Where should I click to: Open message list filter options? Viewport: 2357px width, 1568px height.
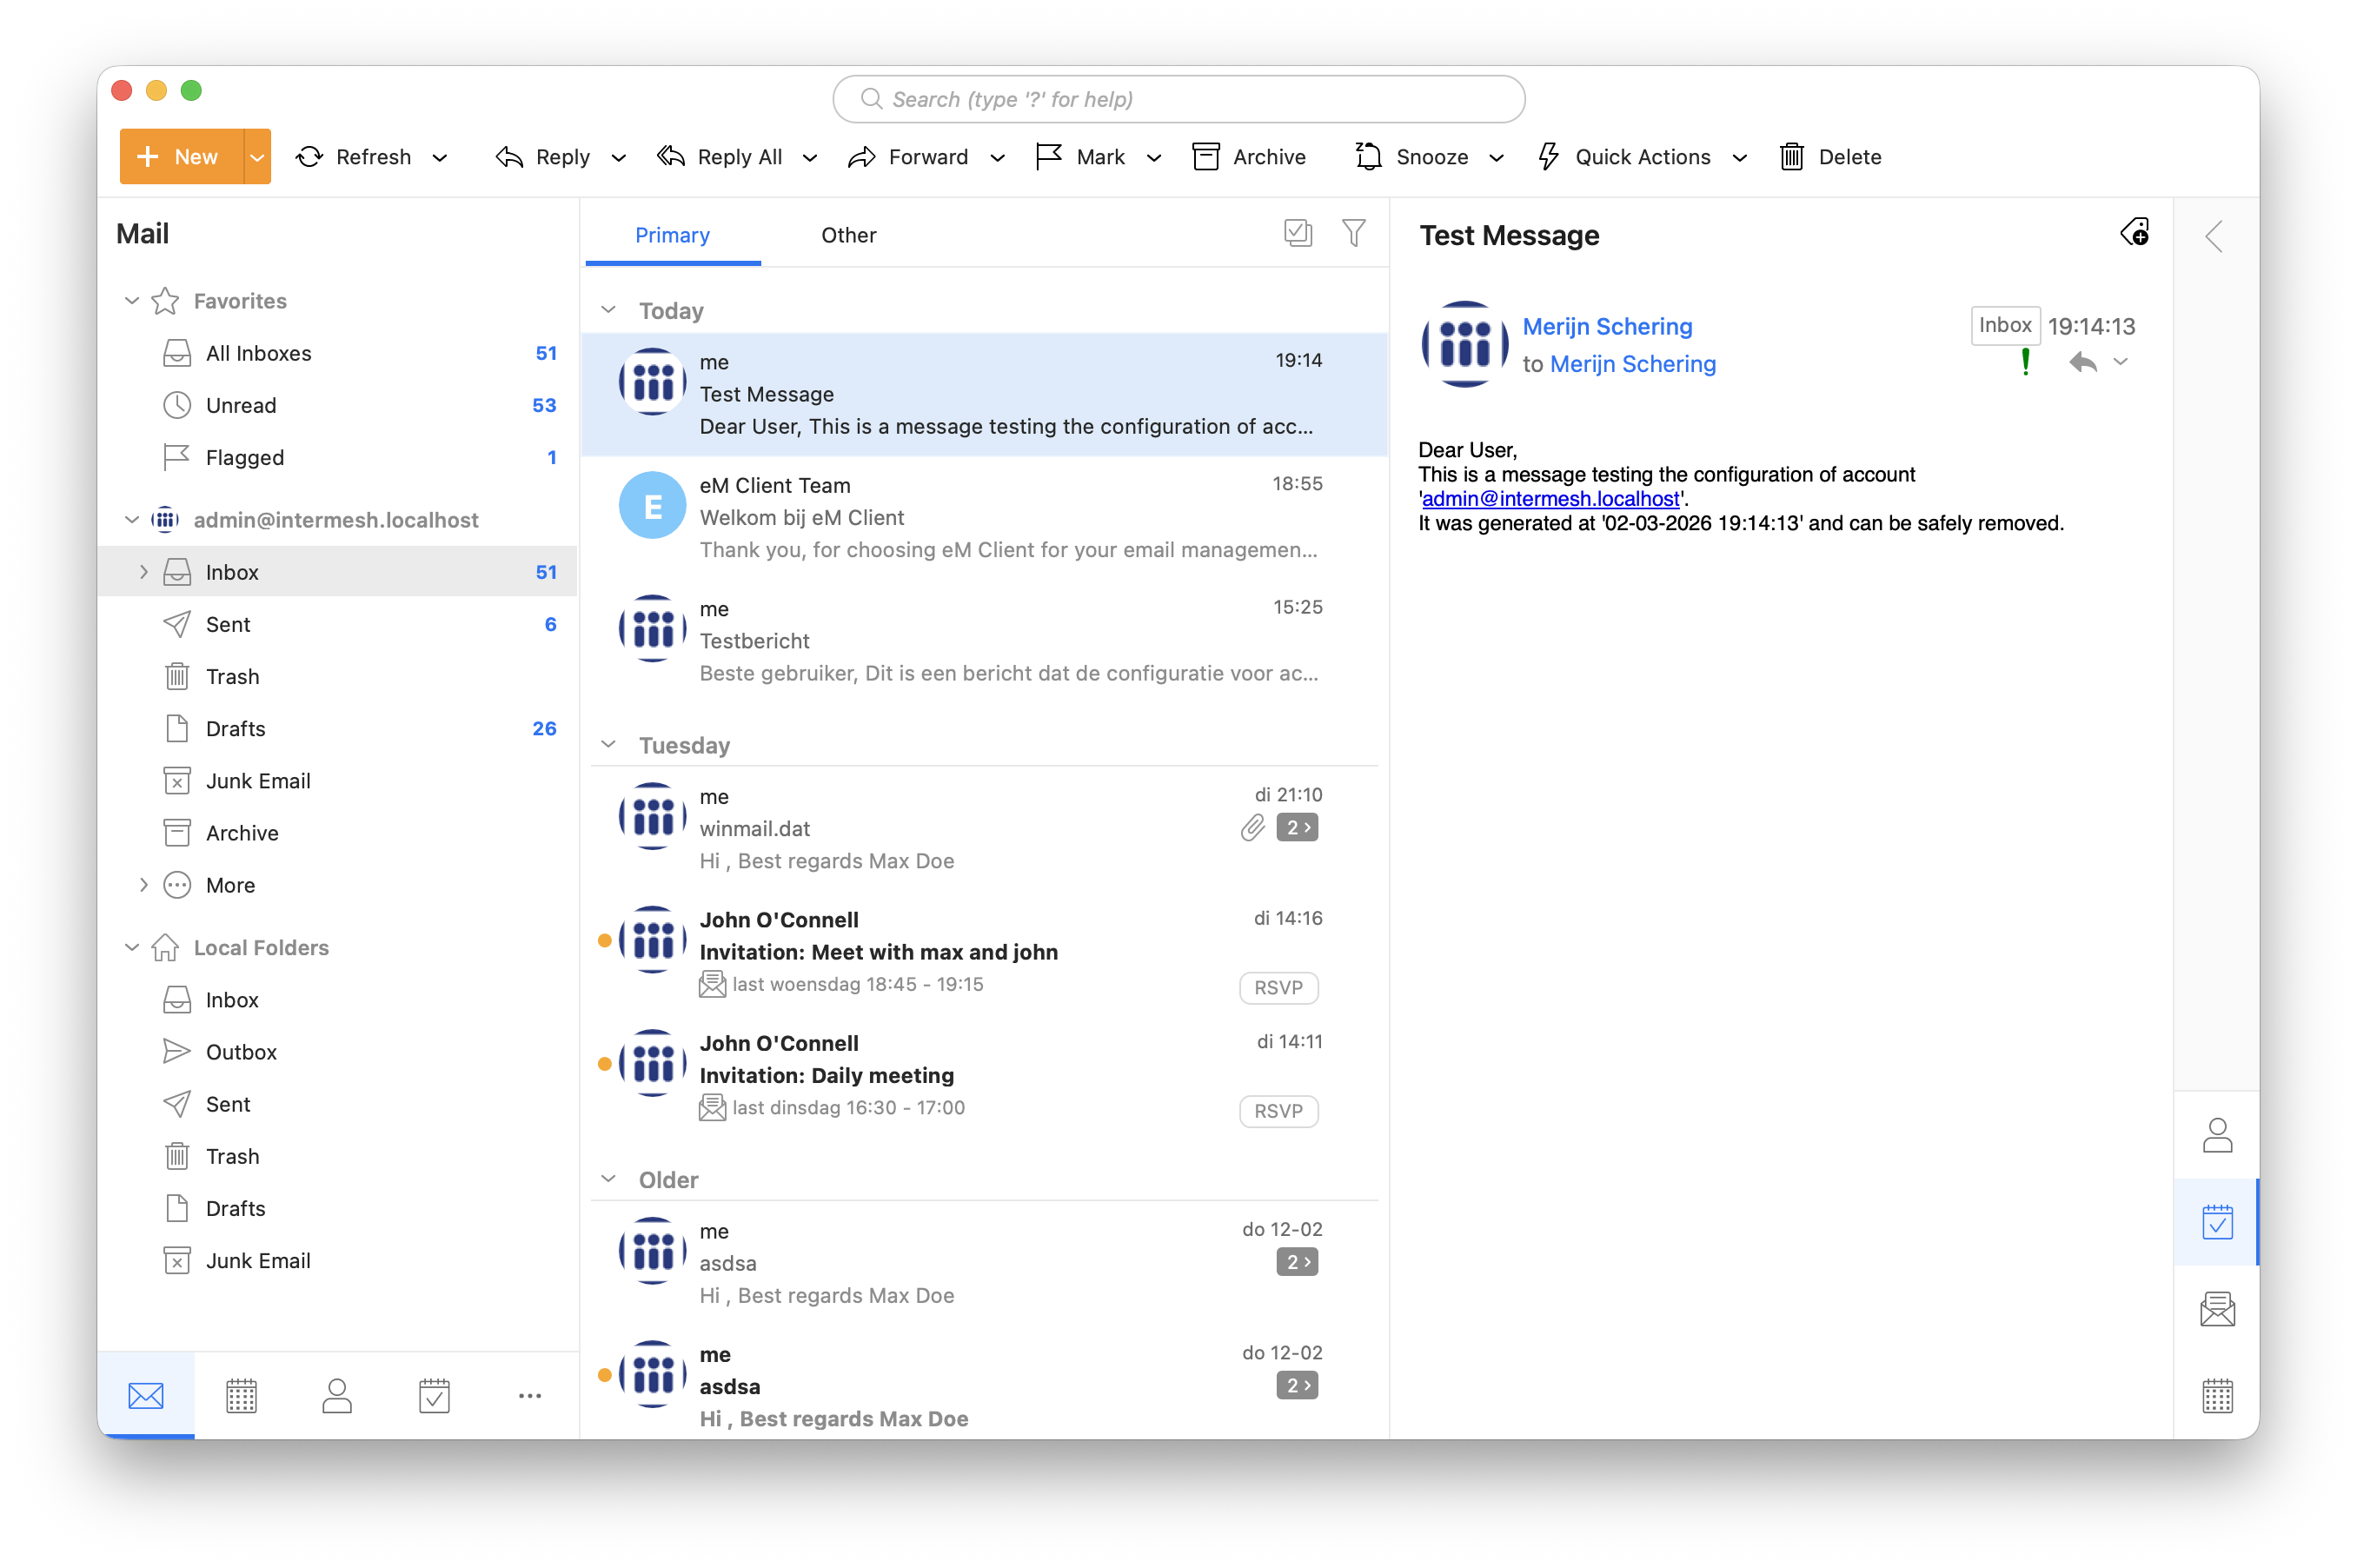pos(1353,232)
